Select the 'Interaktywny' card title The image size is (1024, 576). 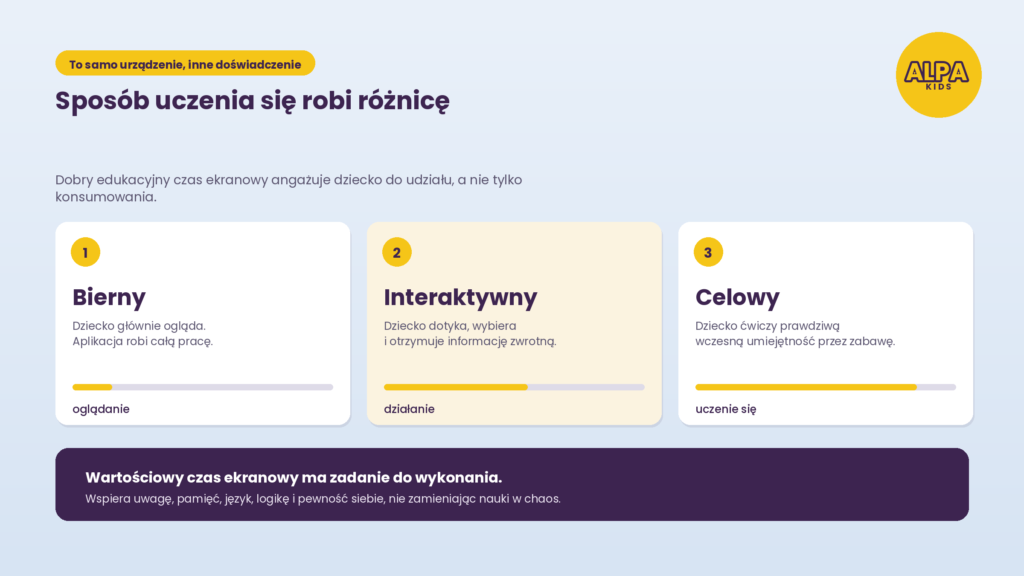point(460,297)
